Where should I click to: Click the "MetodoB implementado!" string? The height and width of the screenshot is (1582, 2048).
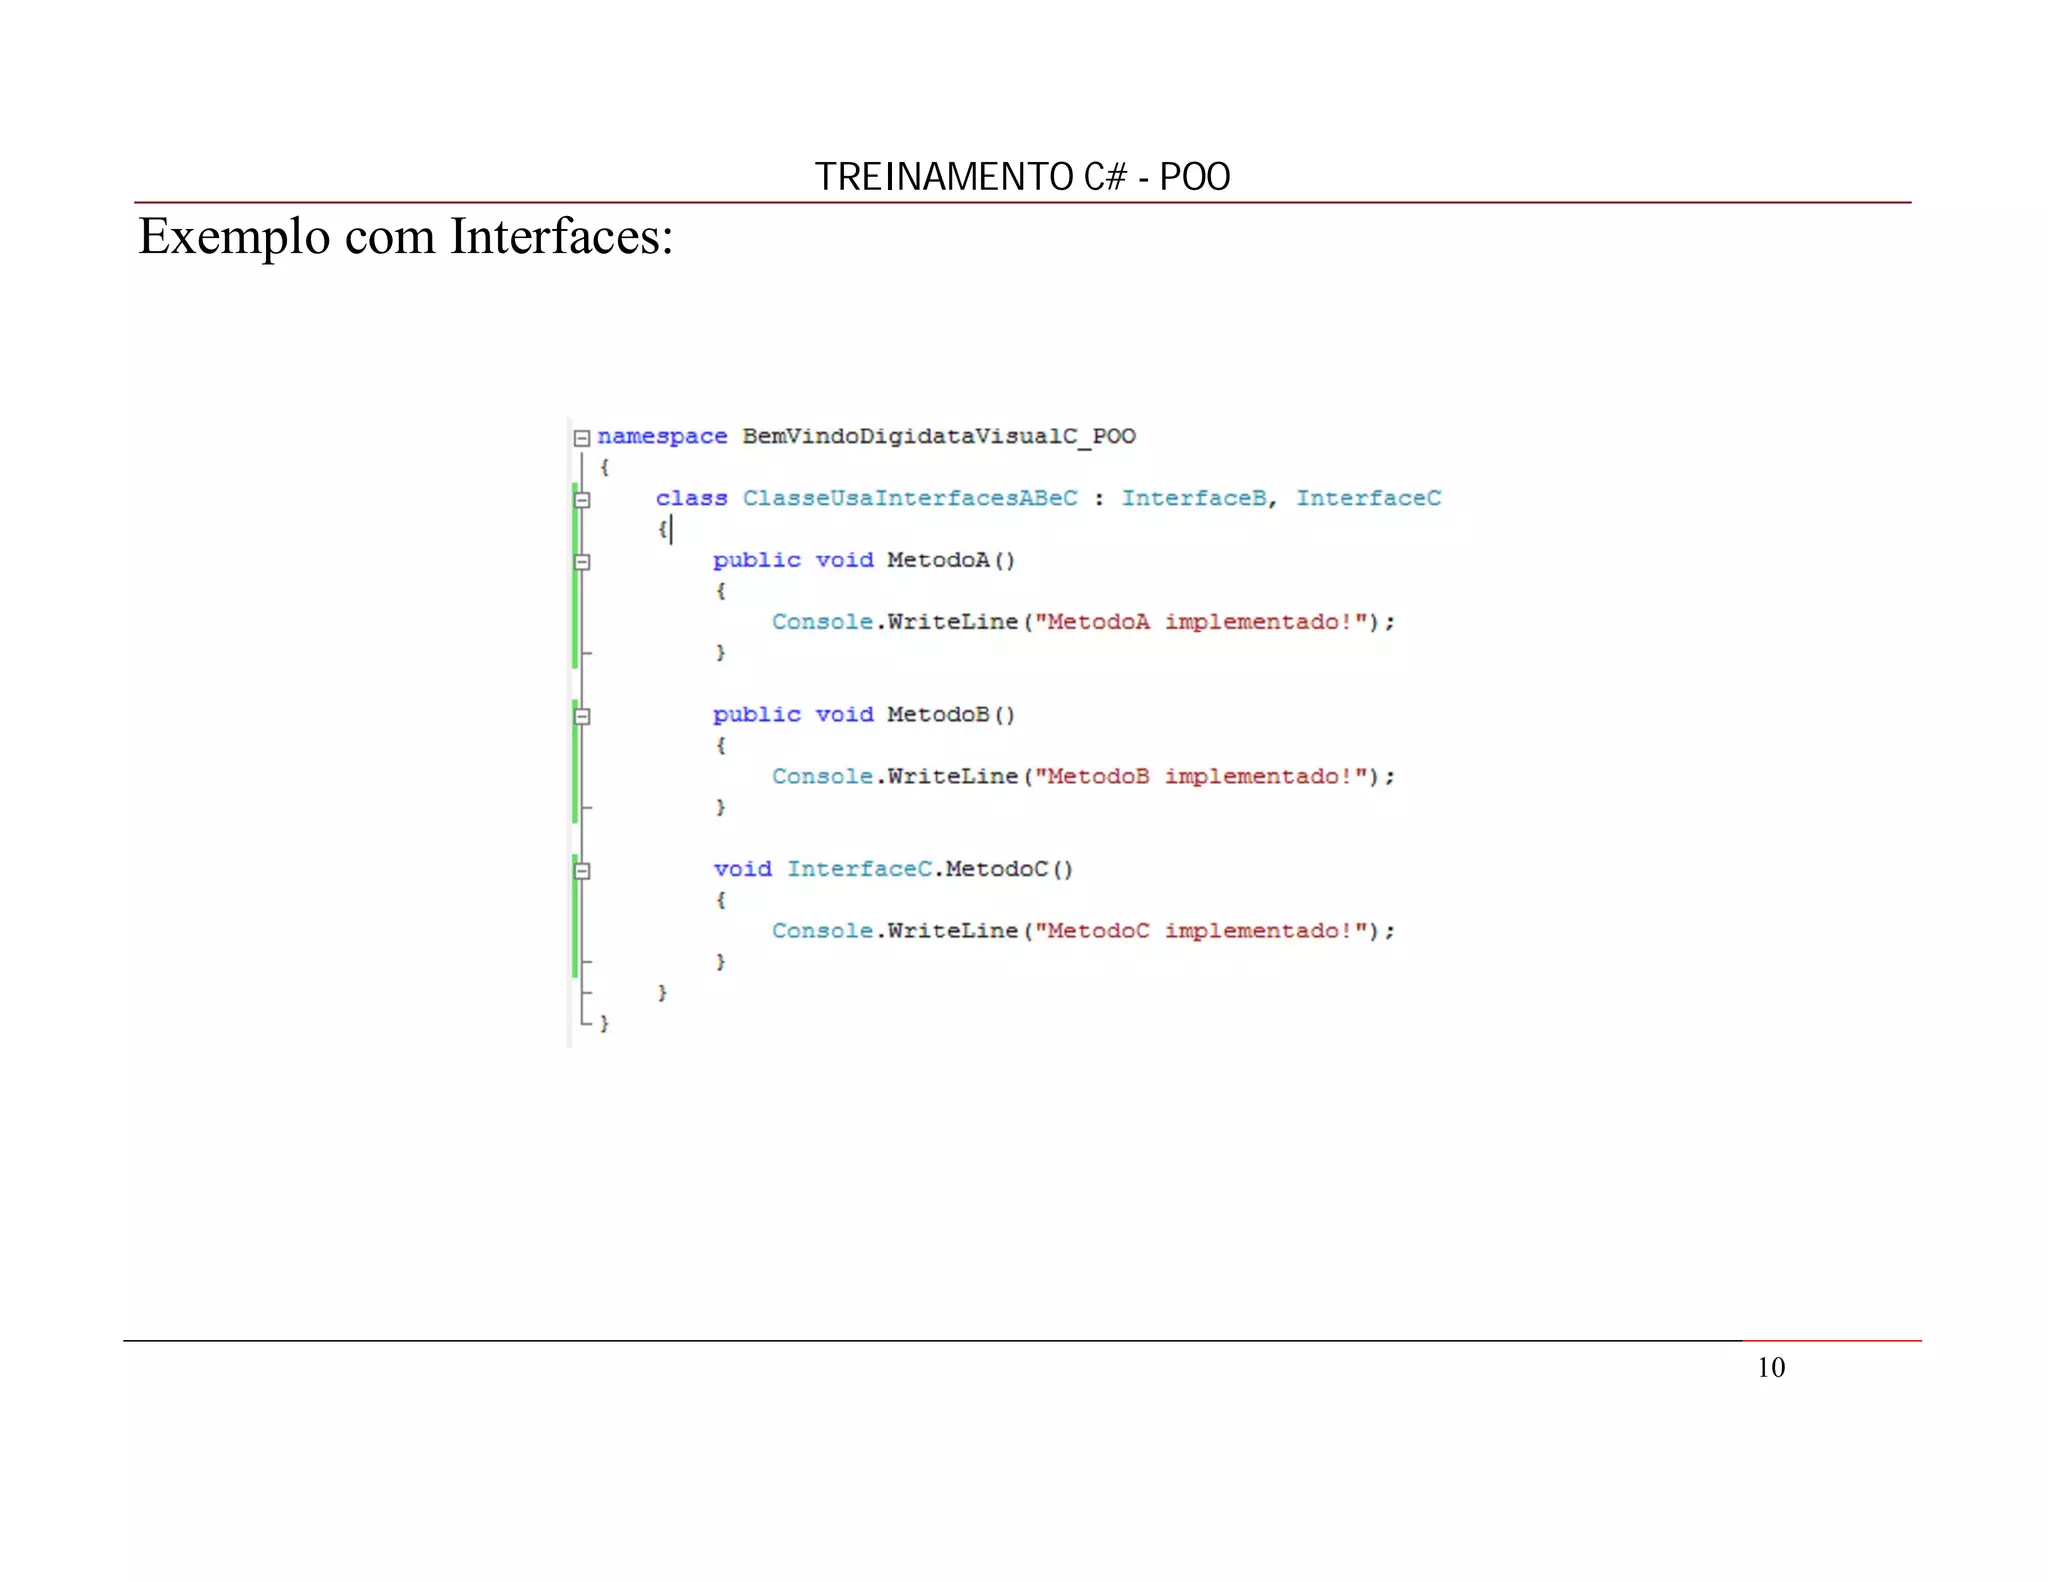[1201, 776]
